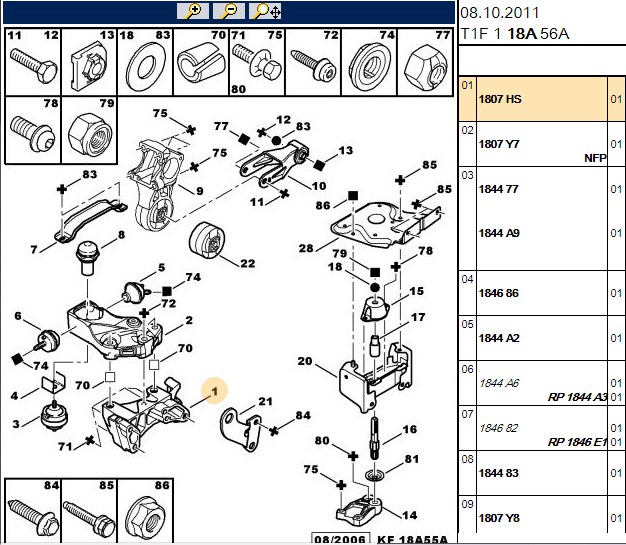
Task: Select part number 1844 A9
Action: coord(499,233)
